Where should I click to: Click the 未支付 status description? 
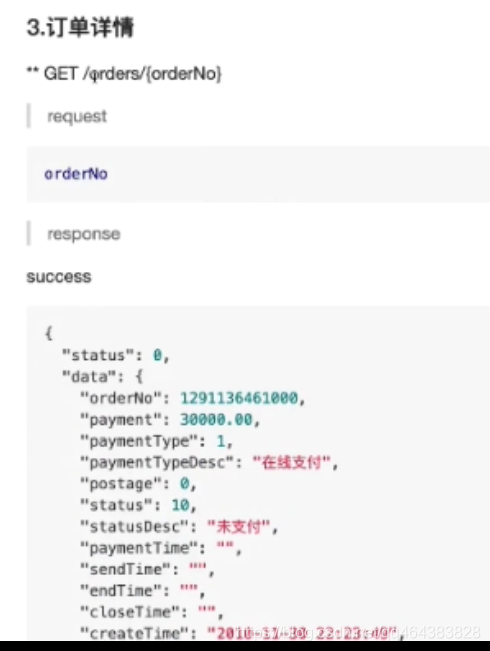click(238, 526)
